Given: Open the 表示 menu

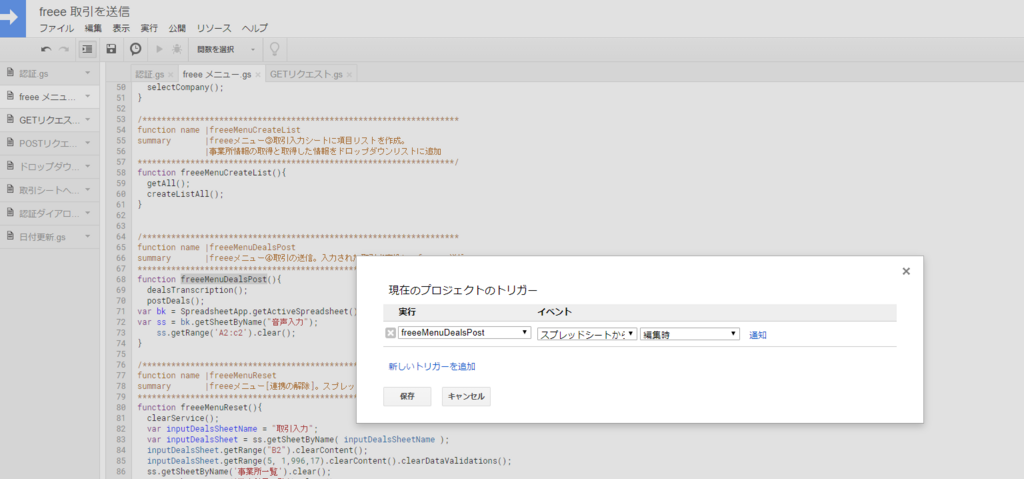Looking at the screenshot, I should 121,28.
